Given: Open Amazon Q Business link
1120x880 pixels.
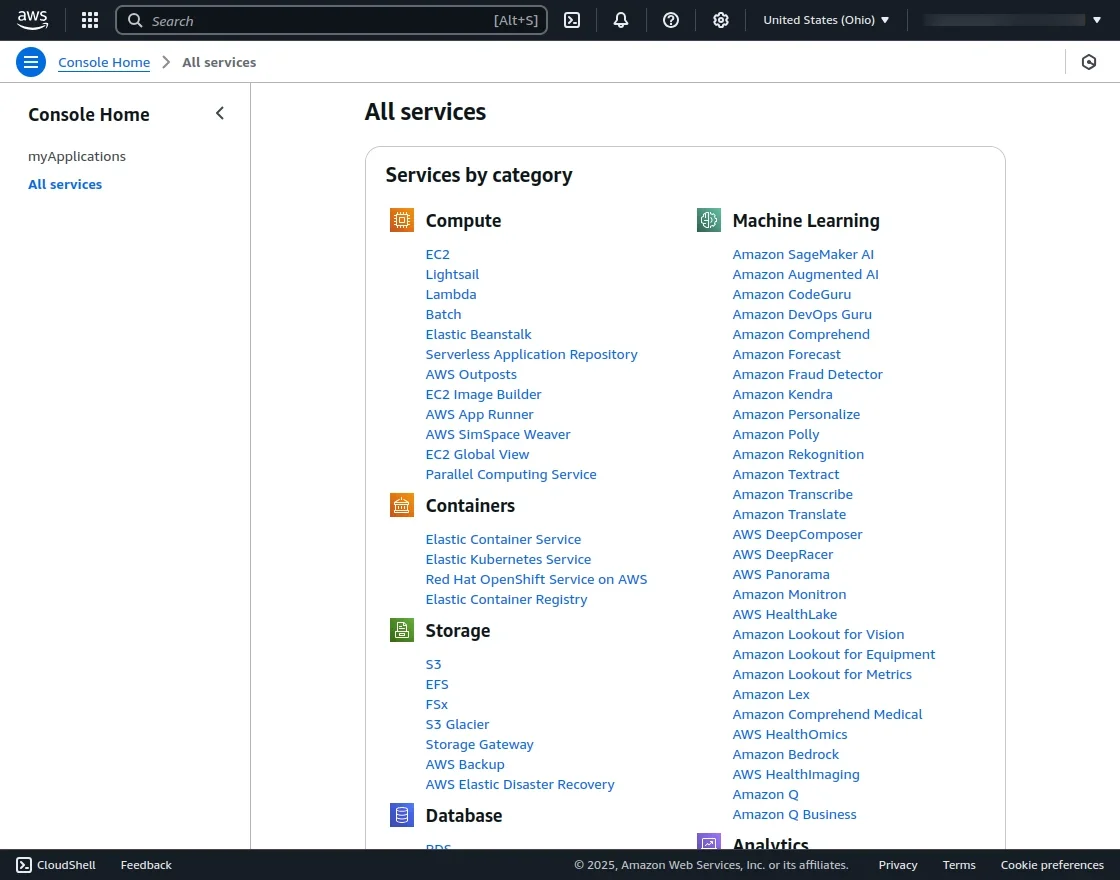Looking at the screenshot, I should tap(794, 814).
